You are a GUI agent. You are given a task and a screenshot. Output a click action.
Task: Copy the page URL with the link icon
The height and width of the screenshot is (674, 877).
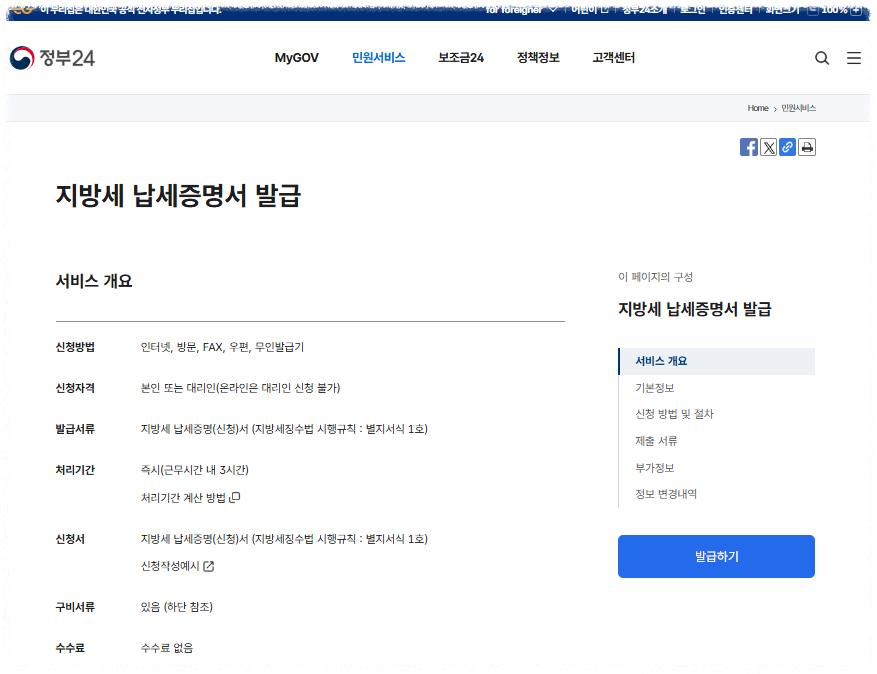(787, 147)
